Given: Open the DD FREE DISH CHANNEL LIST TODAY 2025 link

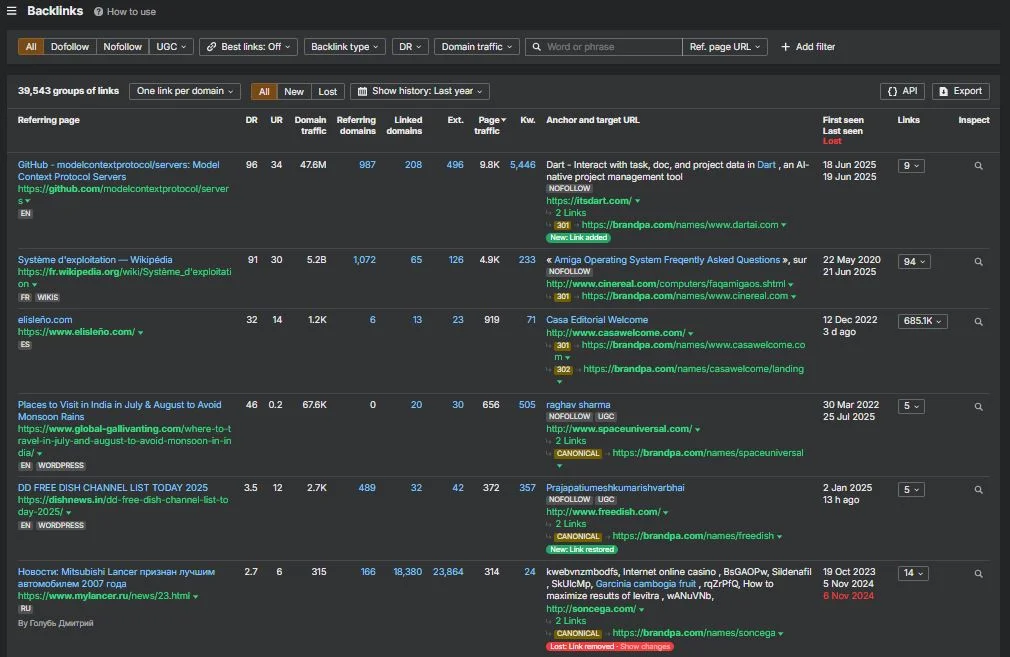Looking at the screenshot, I should tap(113, 488).
